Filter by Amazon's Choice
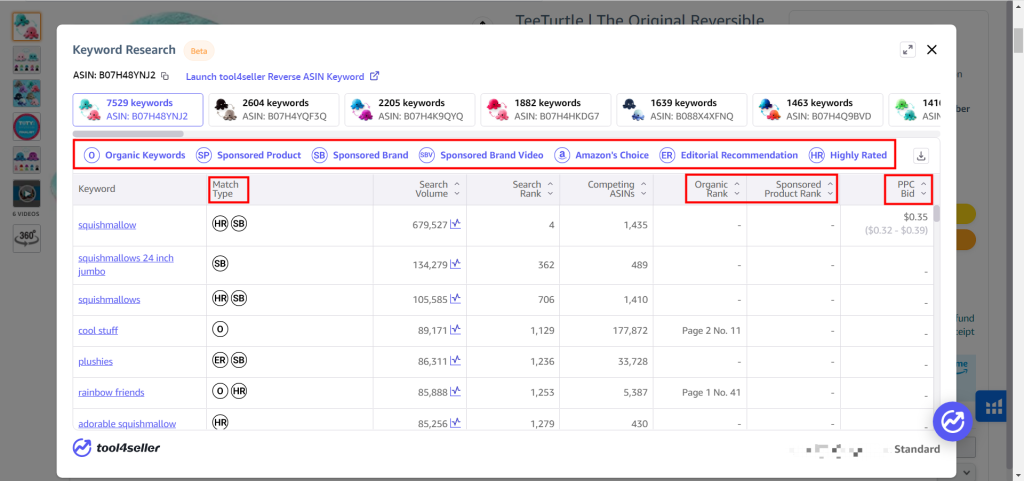This screenshot has height=481, width=1024. click(601, 155)
